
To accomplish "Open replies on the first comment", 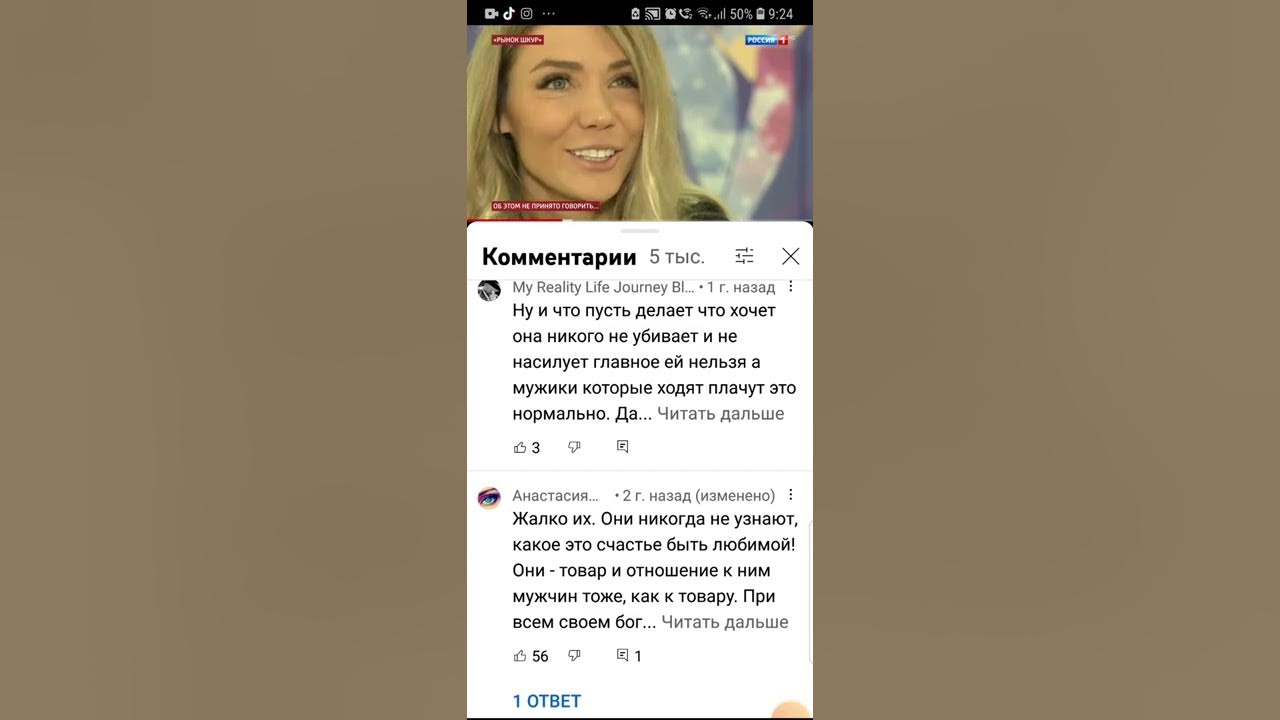I will coord(622,447).
